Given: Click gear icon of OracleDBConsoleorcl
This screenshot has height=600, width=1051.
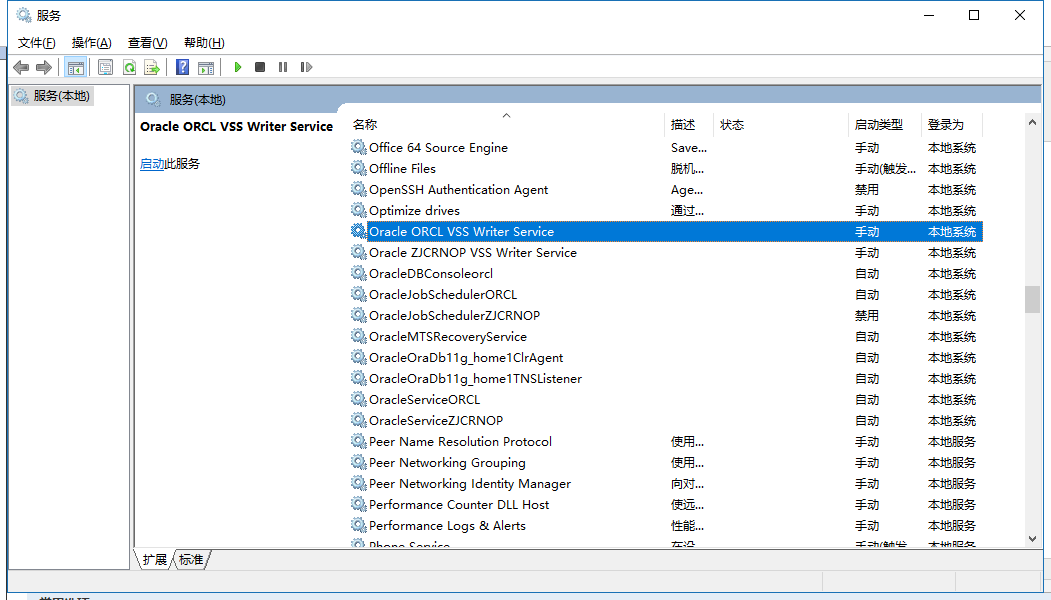Looking at the screenshot, I should tap(359, 273).
